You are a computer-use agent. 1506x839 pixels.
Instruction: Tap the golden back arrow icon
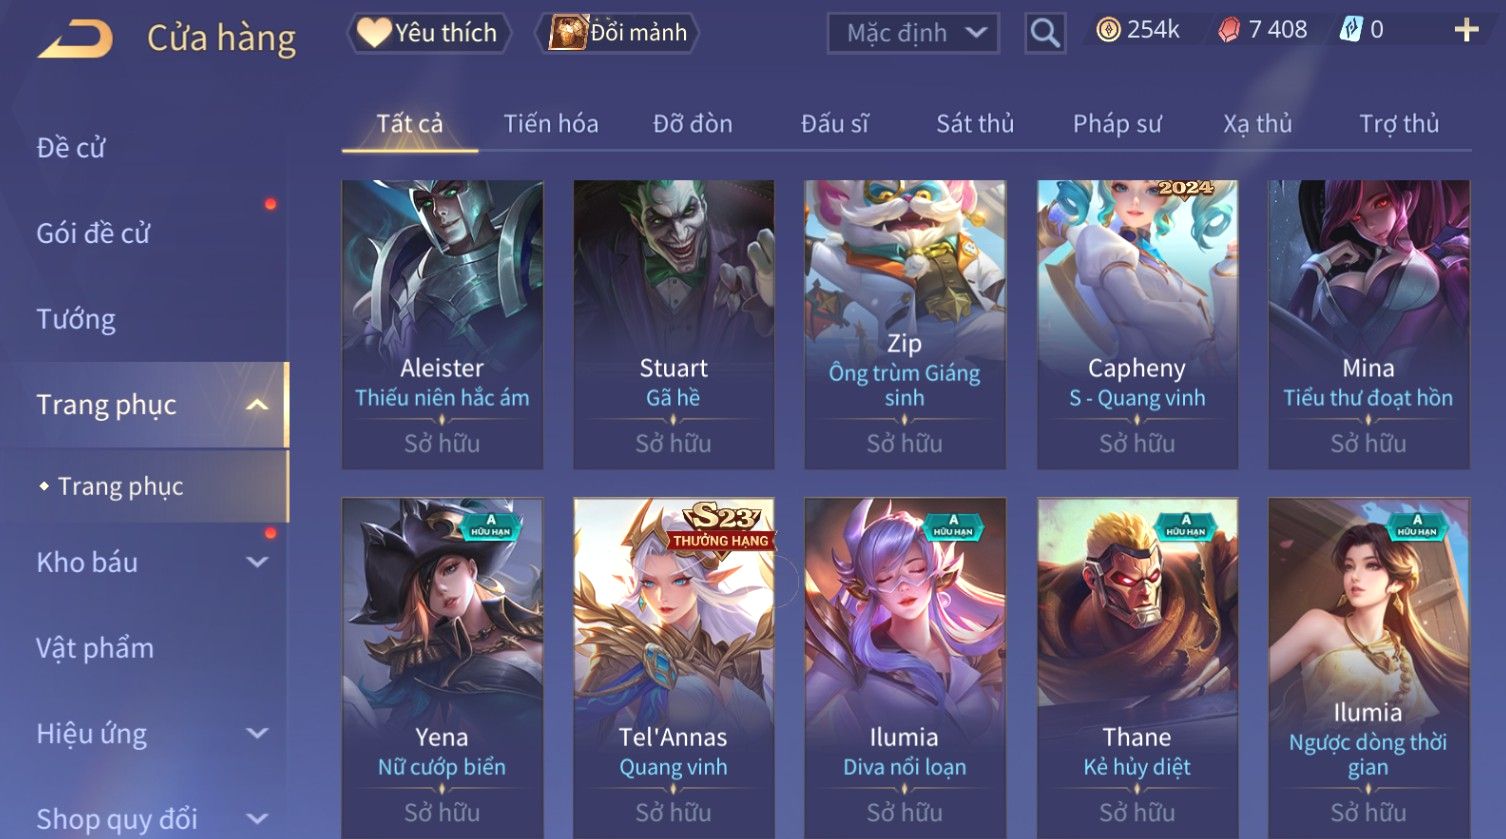click(76, 39)
